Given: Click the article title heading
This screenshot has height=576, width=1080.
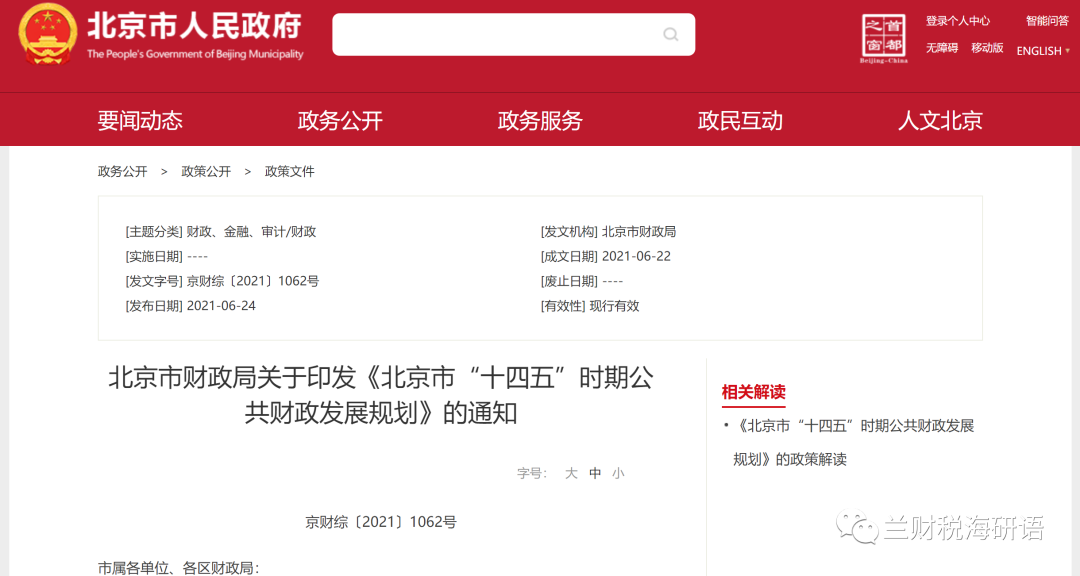Looking at the screenshot, I should click(x=381, y=395).
